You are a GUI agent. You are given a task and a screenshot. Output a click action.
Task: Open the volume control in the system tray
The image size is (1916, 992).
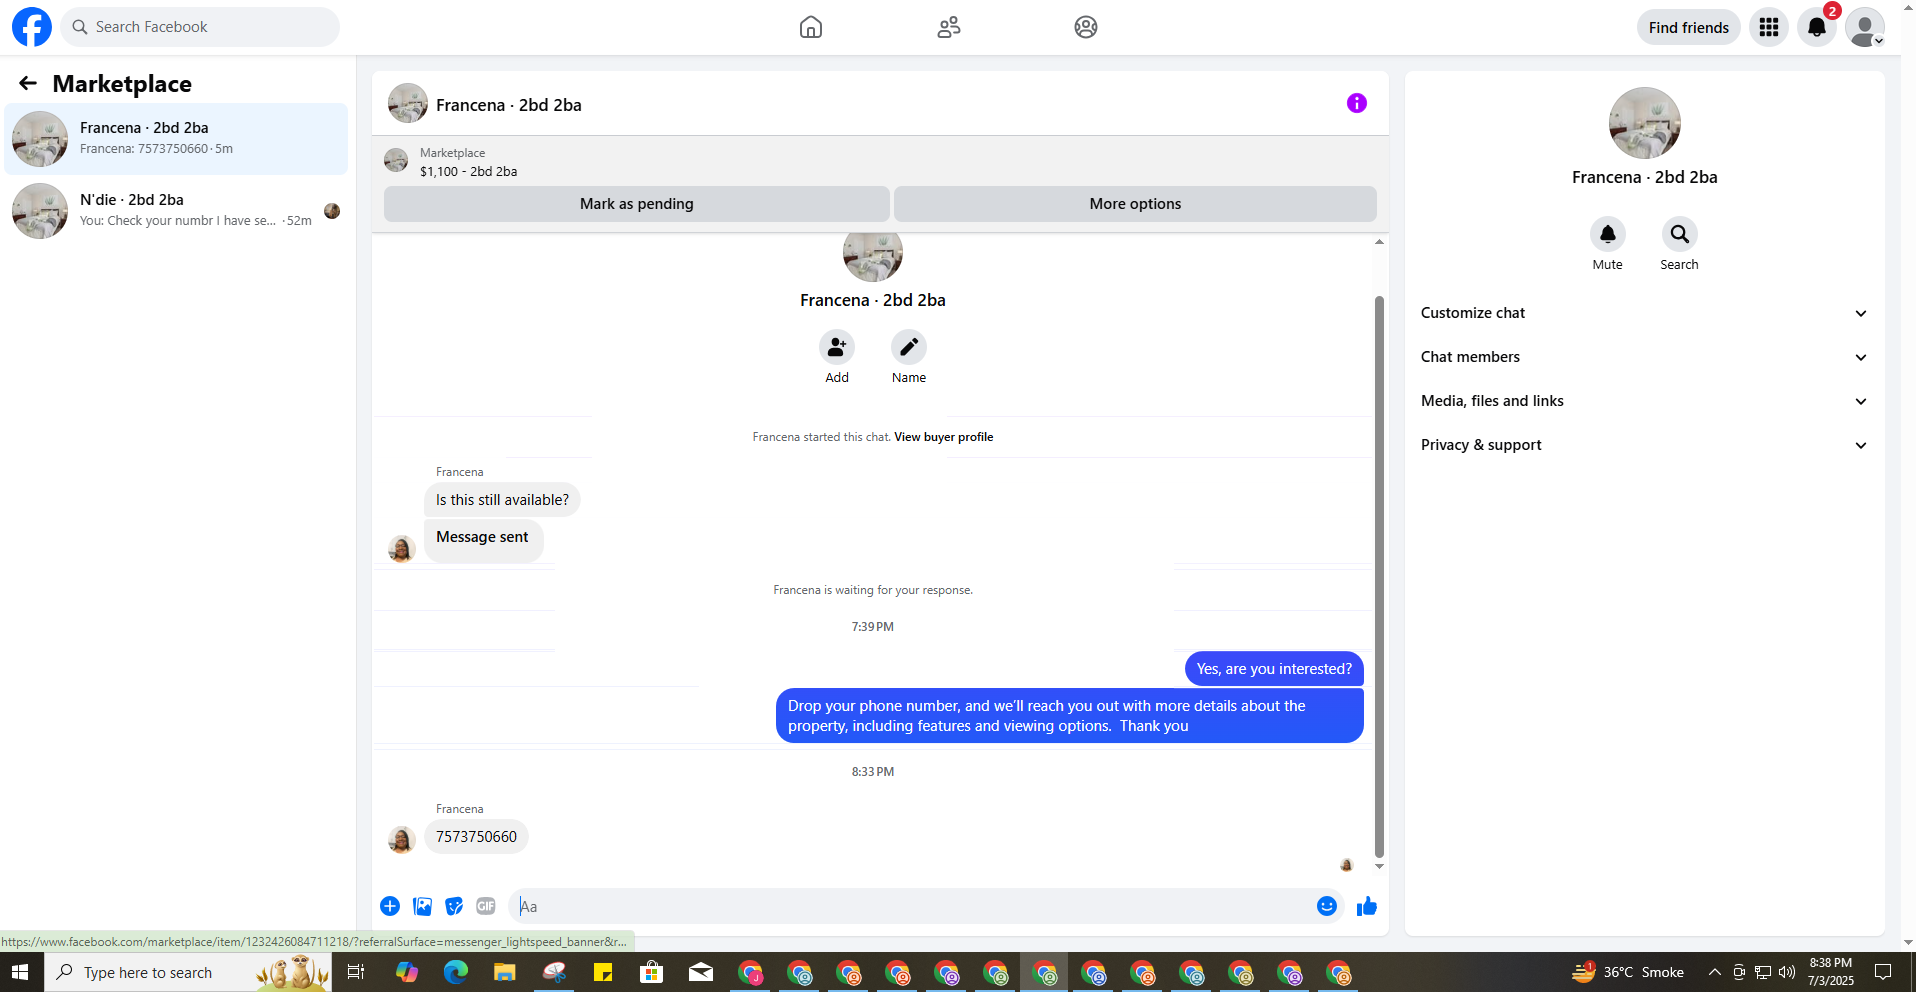pos(1787,972)
